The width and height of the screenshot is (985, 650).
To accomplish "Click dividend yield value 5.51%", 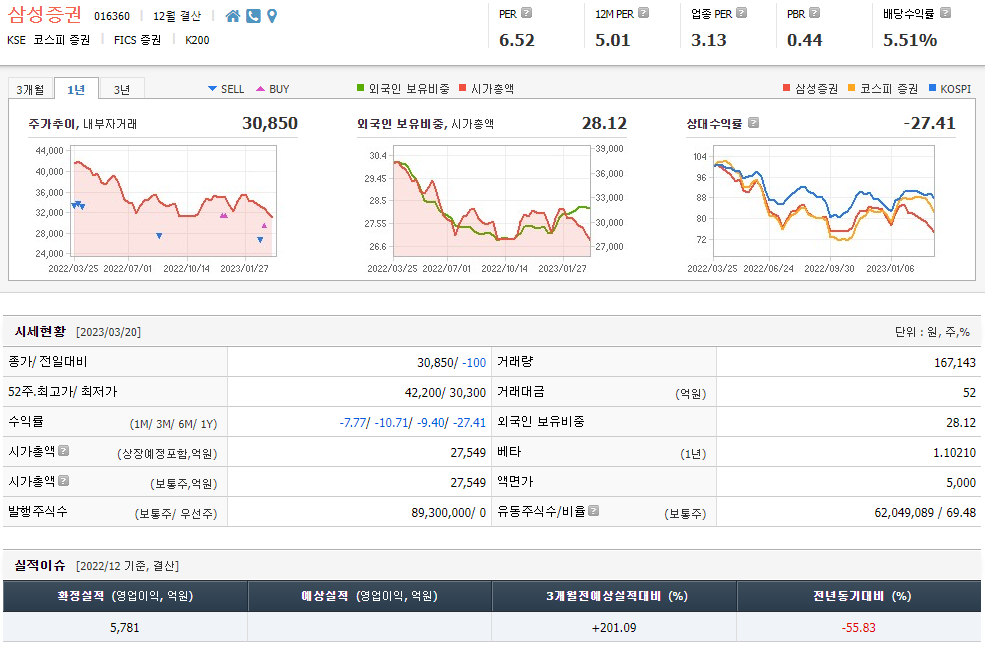I will 910,40.
